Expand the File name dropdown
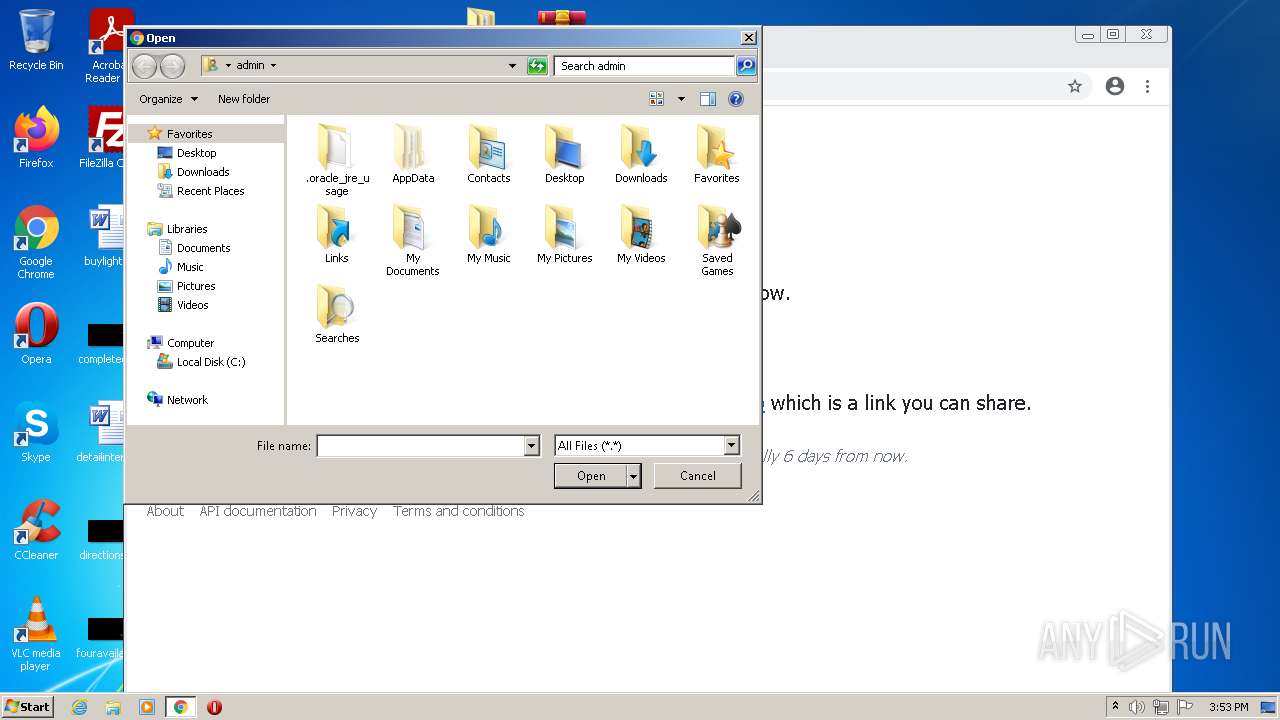The height and width of the screenshot is (720, 1280). point(532,446)
